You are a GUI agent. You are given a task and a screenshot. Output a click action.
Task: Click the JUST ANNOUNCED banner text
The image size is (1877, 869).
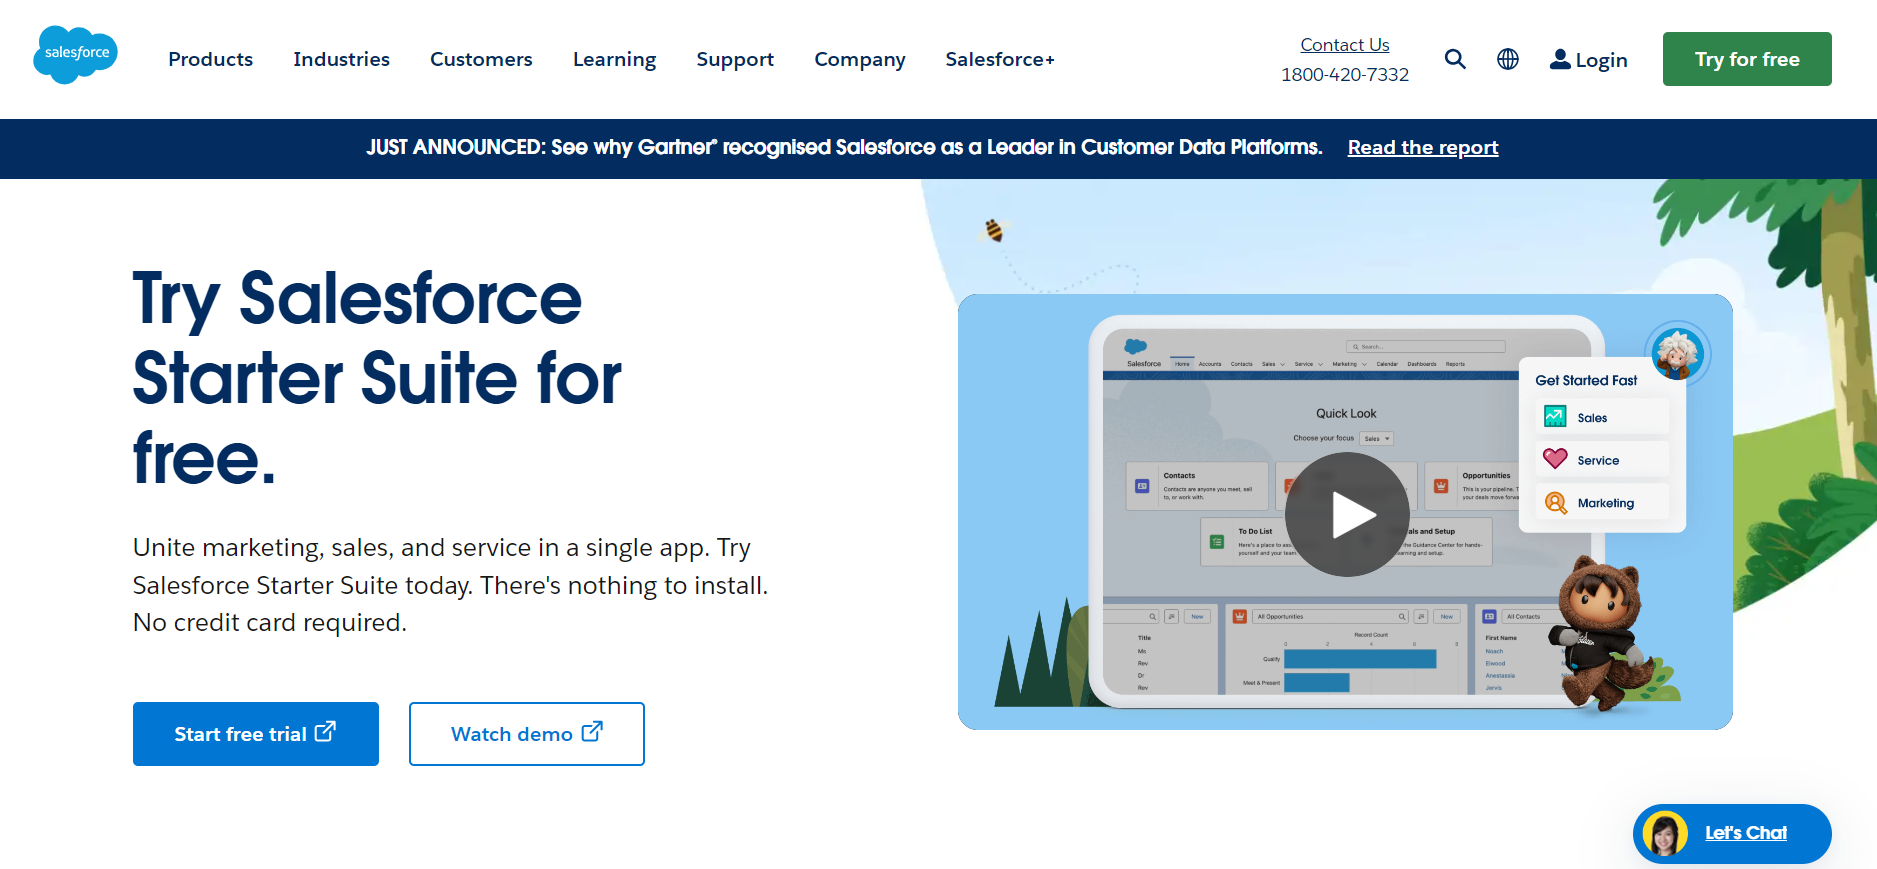(x=844, y=147)
